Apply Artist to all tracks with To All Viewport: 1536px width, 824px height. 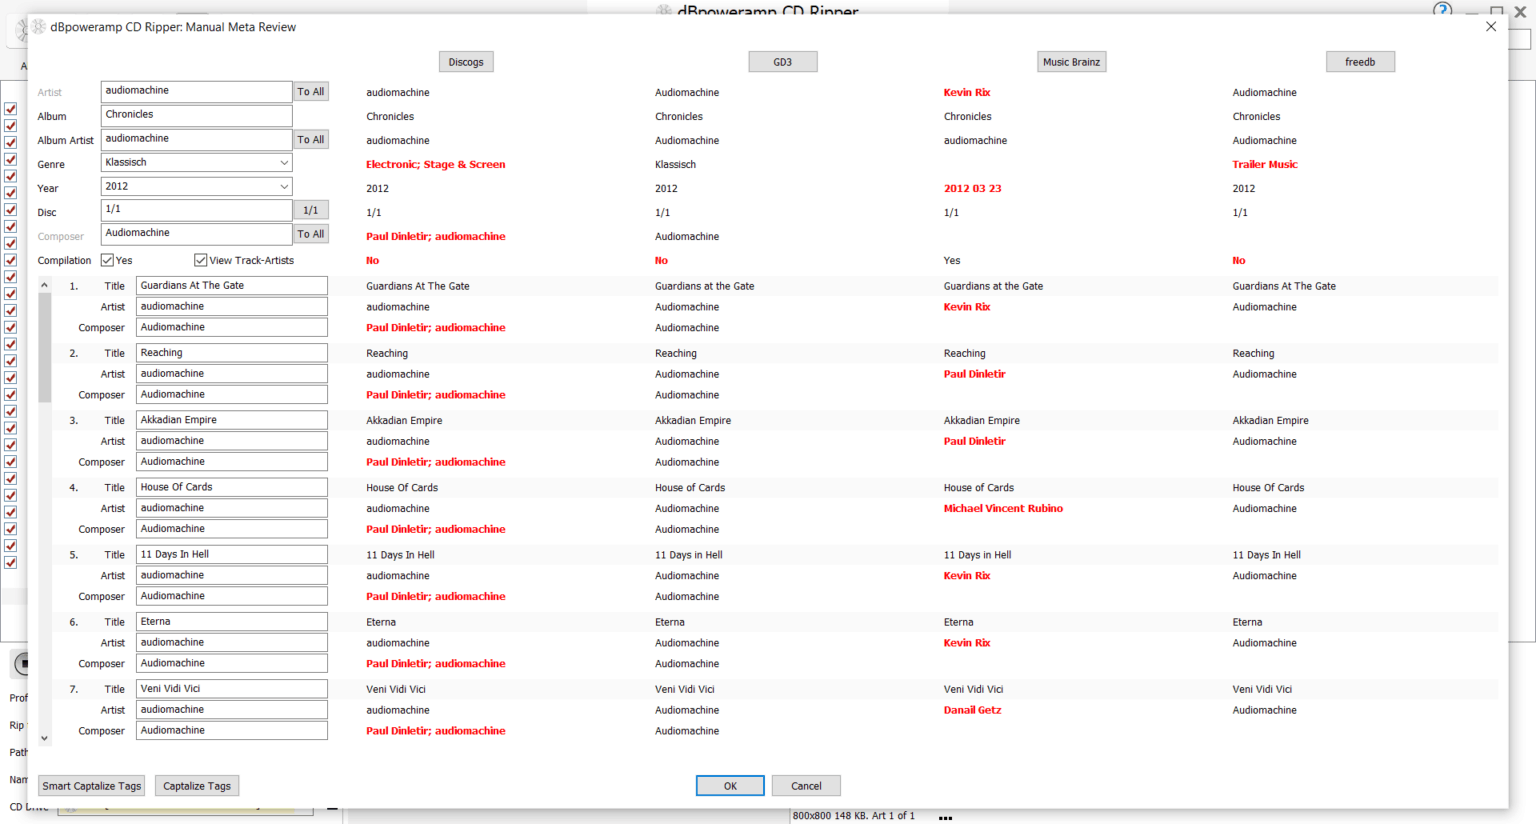click(311, 92)
